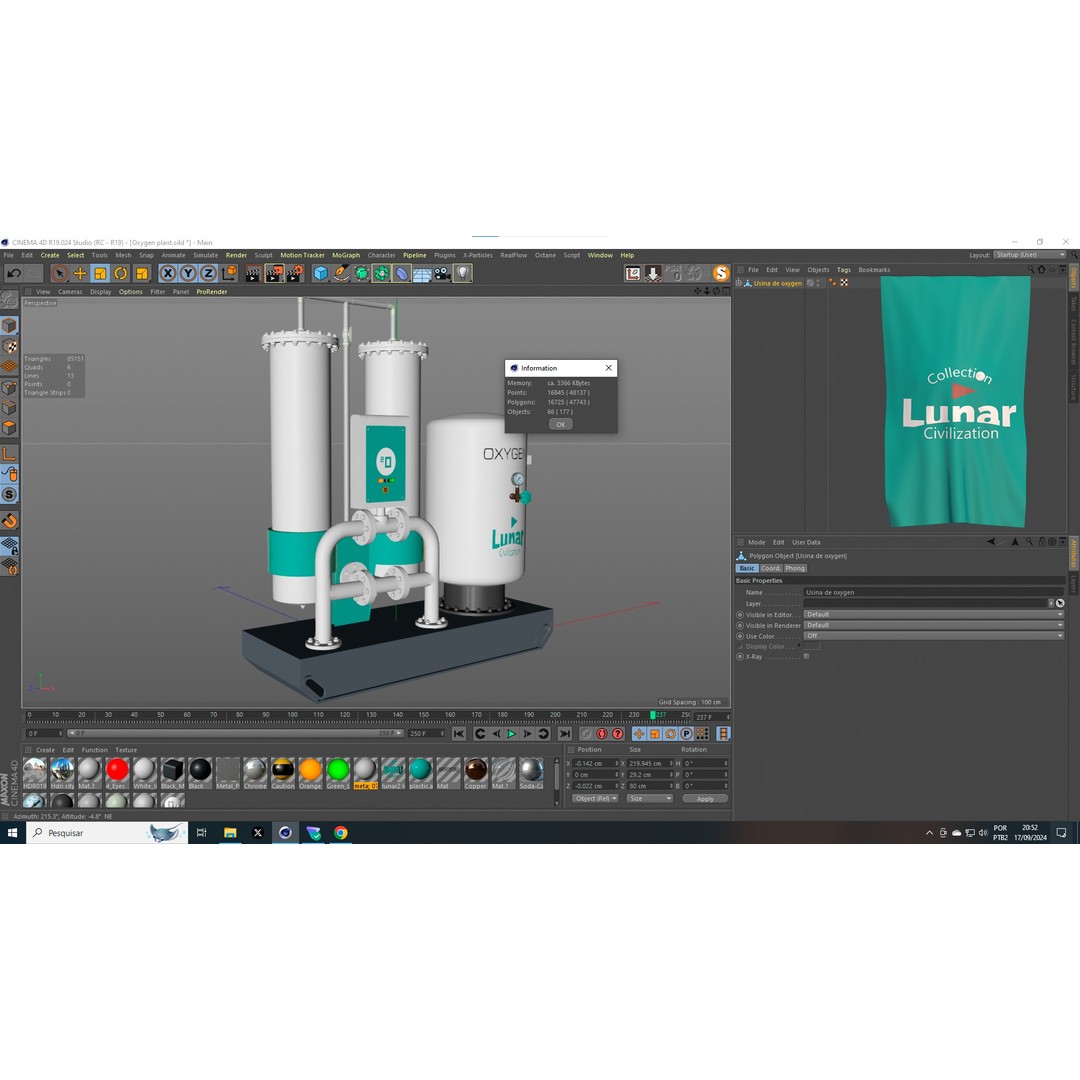Switch to the Coord. tab

pyautogui.click(x=771, y=568)
